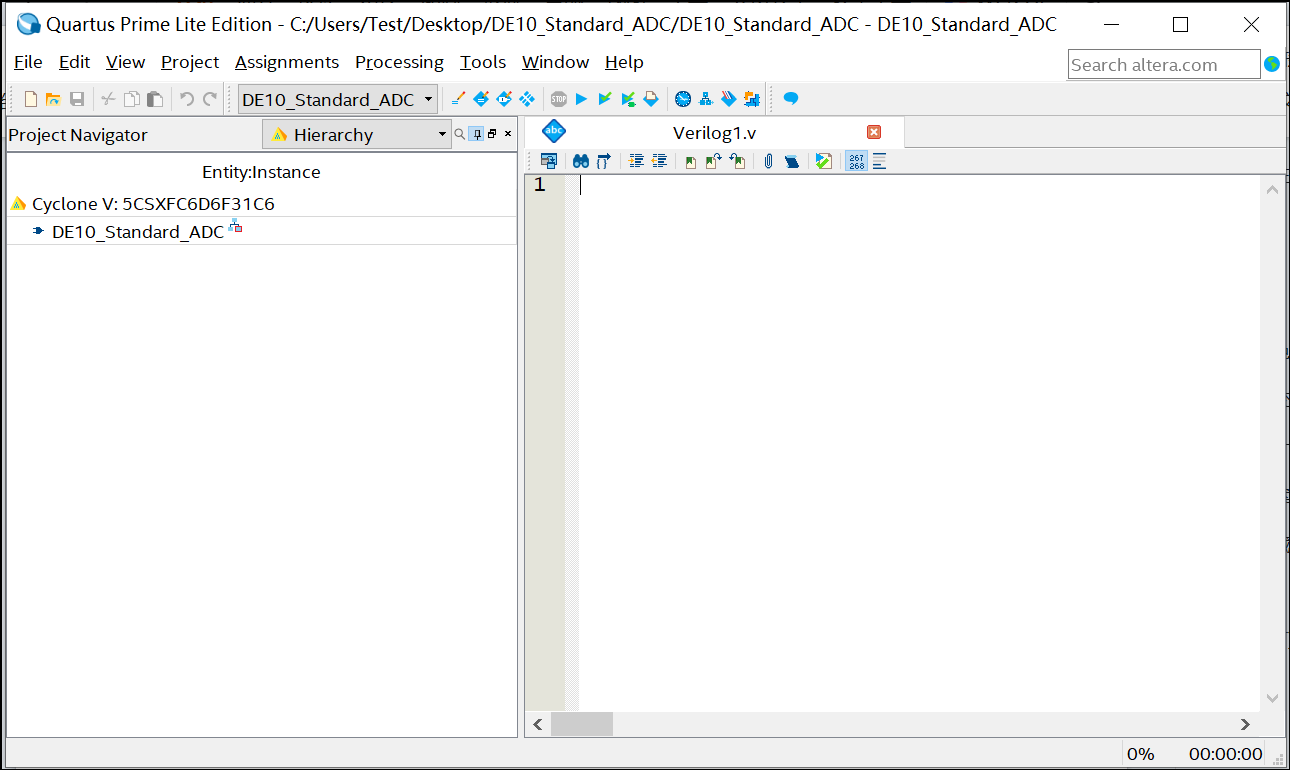Open the editor window docking icon

point(548,161)
